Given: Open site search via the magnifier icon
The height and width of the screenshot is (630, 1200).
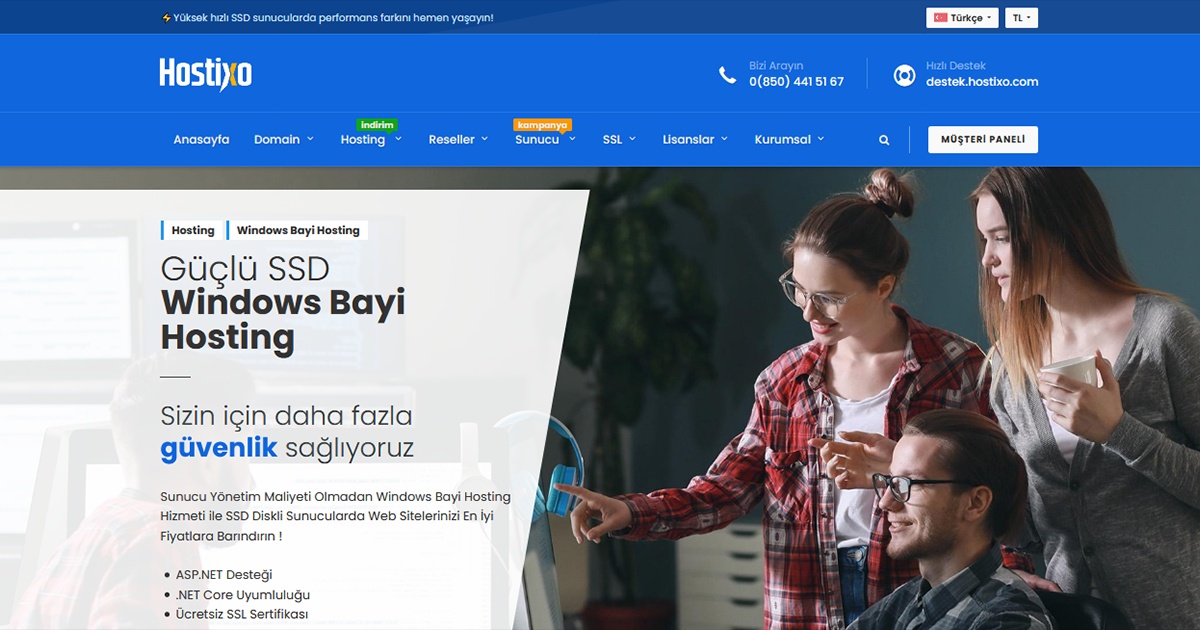Looking at the screenshot, I should pyautogui.click(x=883, y=139).
